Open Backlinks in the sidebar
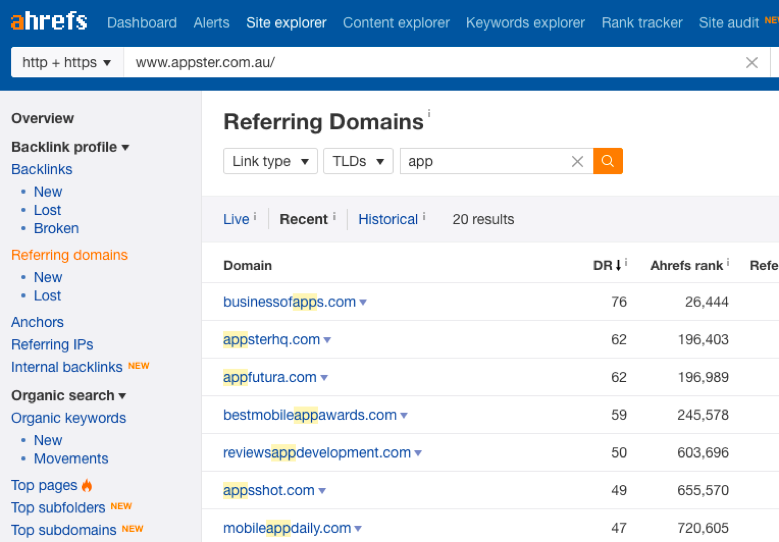This screenshot has height=542, width=779. tap(42, 169)
